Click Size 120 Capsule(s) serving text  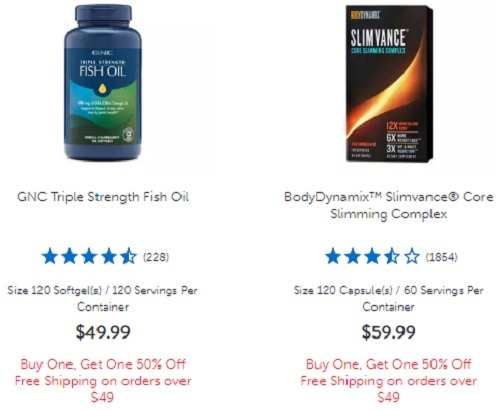point(389,298)
